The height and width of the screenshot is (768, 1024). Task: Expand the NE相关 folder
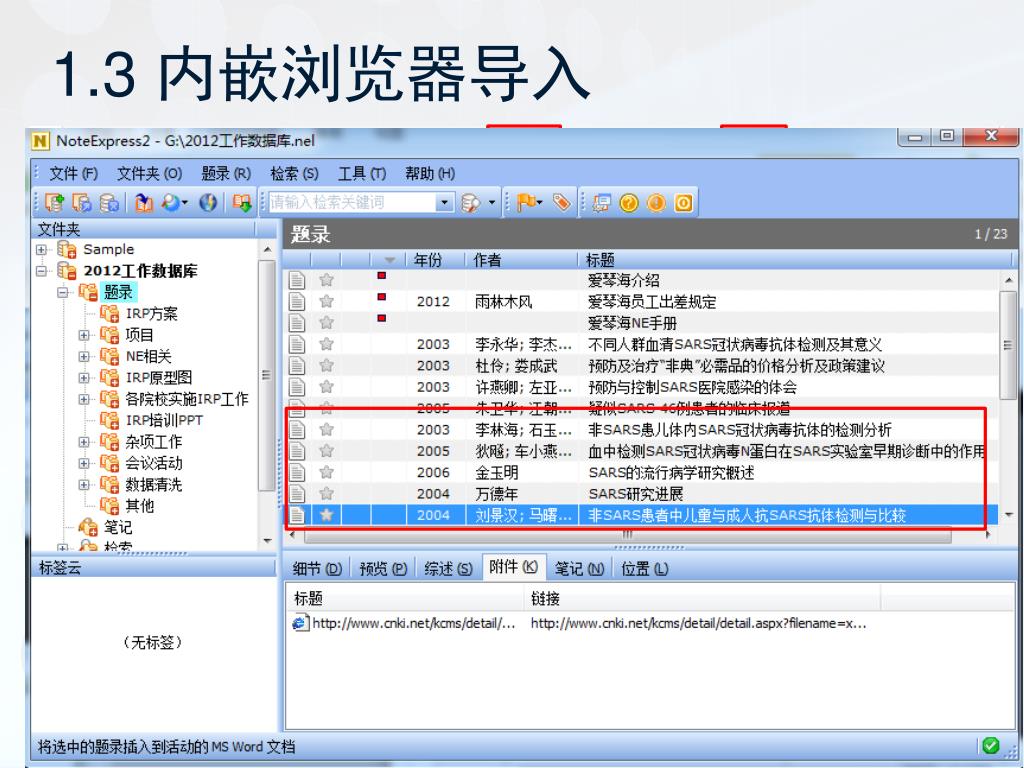(84, 356)
